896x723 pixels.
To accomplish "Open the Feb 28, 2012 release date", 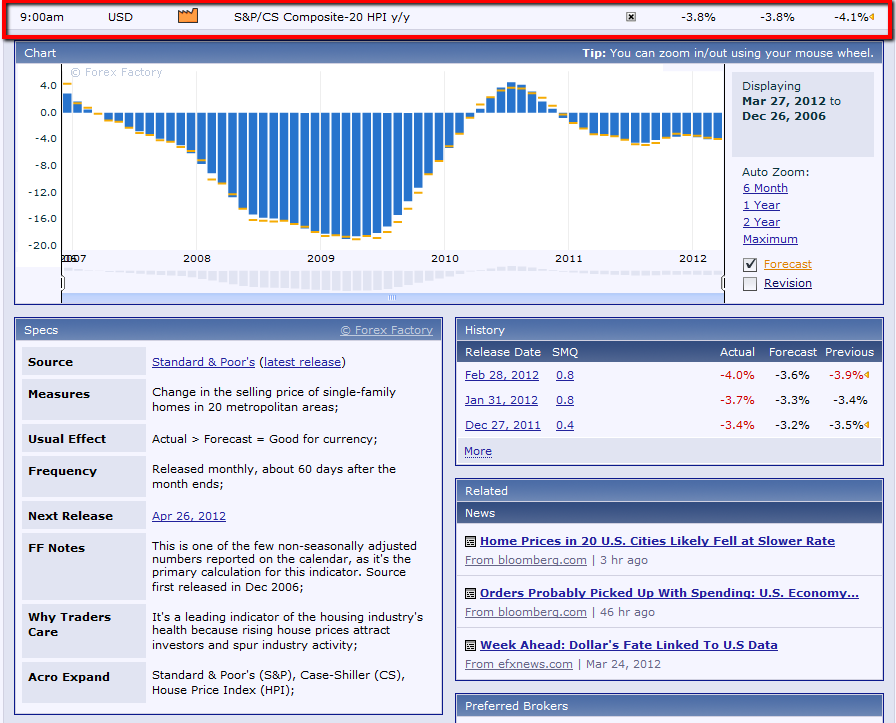I will click(502, 375).
